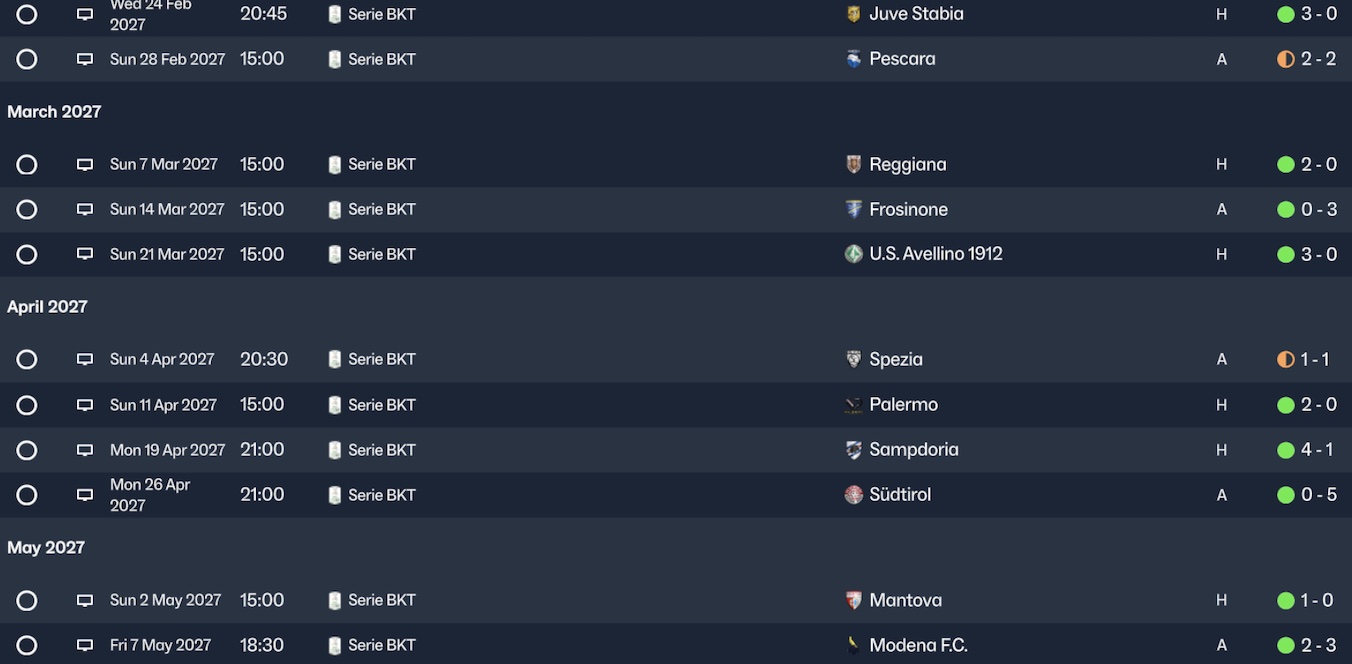
Task: Open Modena F.C. team page
Action: click(x=918, y=645)
